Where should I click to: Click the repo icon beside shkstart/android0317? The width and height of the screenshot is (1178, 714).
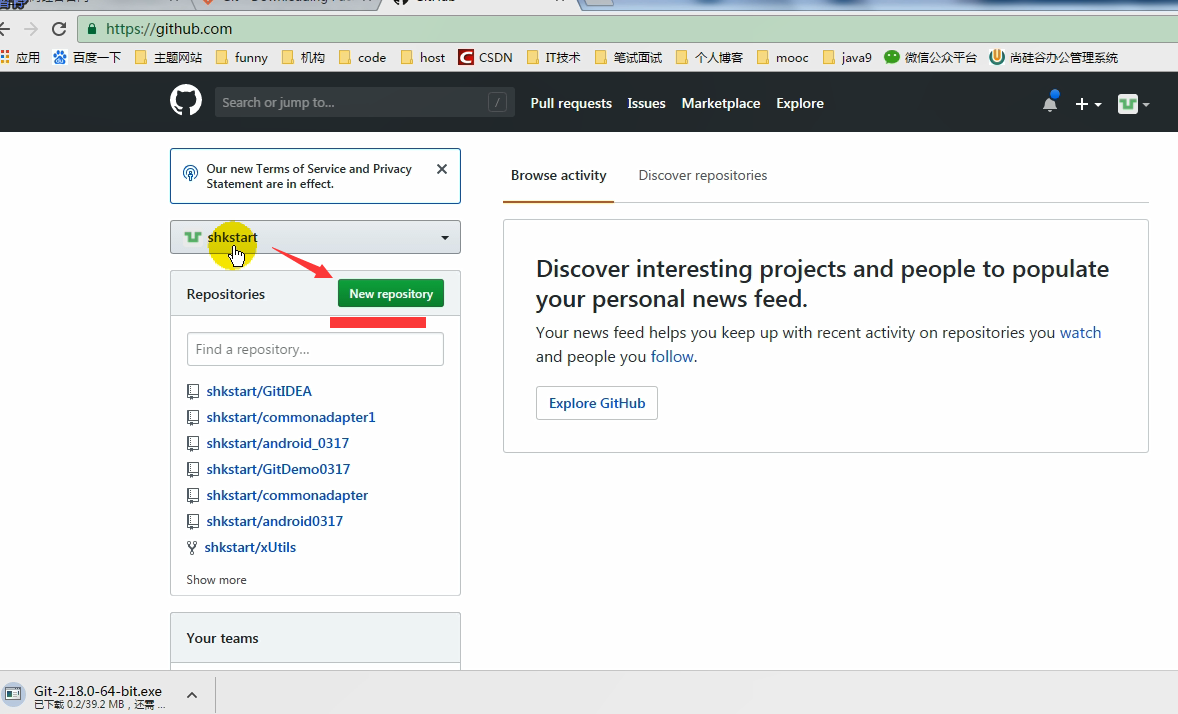tap(193, 522)
